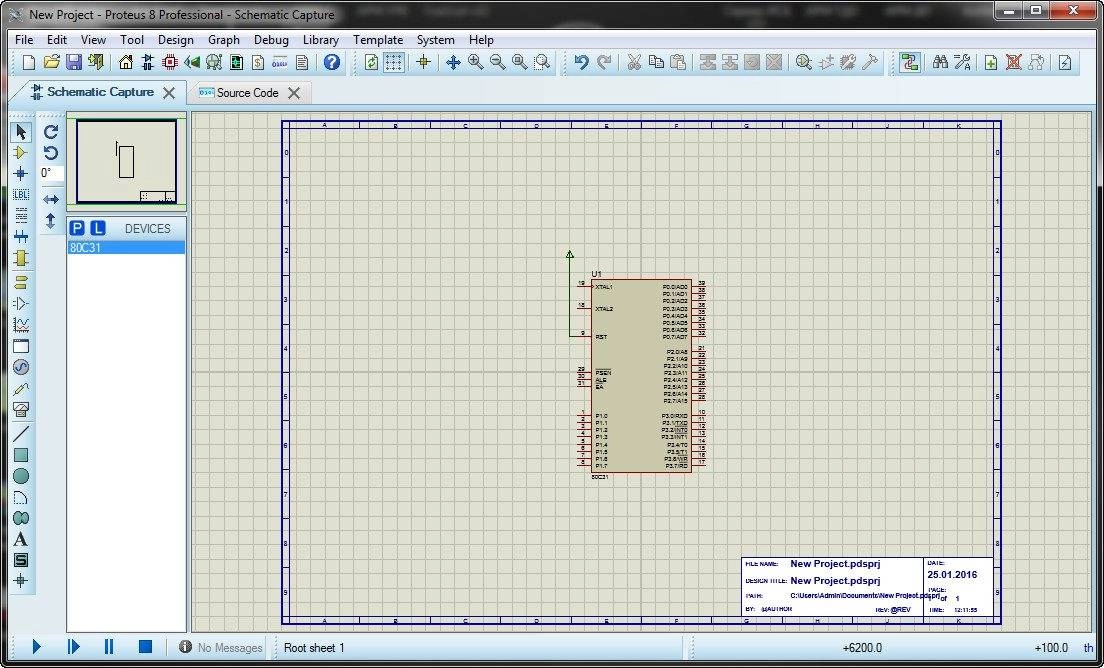Toggle false origin crosshair icon
Viewport: 1104px width, 668px height.
pyautogui.click(x=423, y=63)
